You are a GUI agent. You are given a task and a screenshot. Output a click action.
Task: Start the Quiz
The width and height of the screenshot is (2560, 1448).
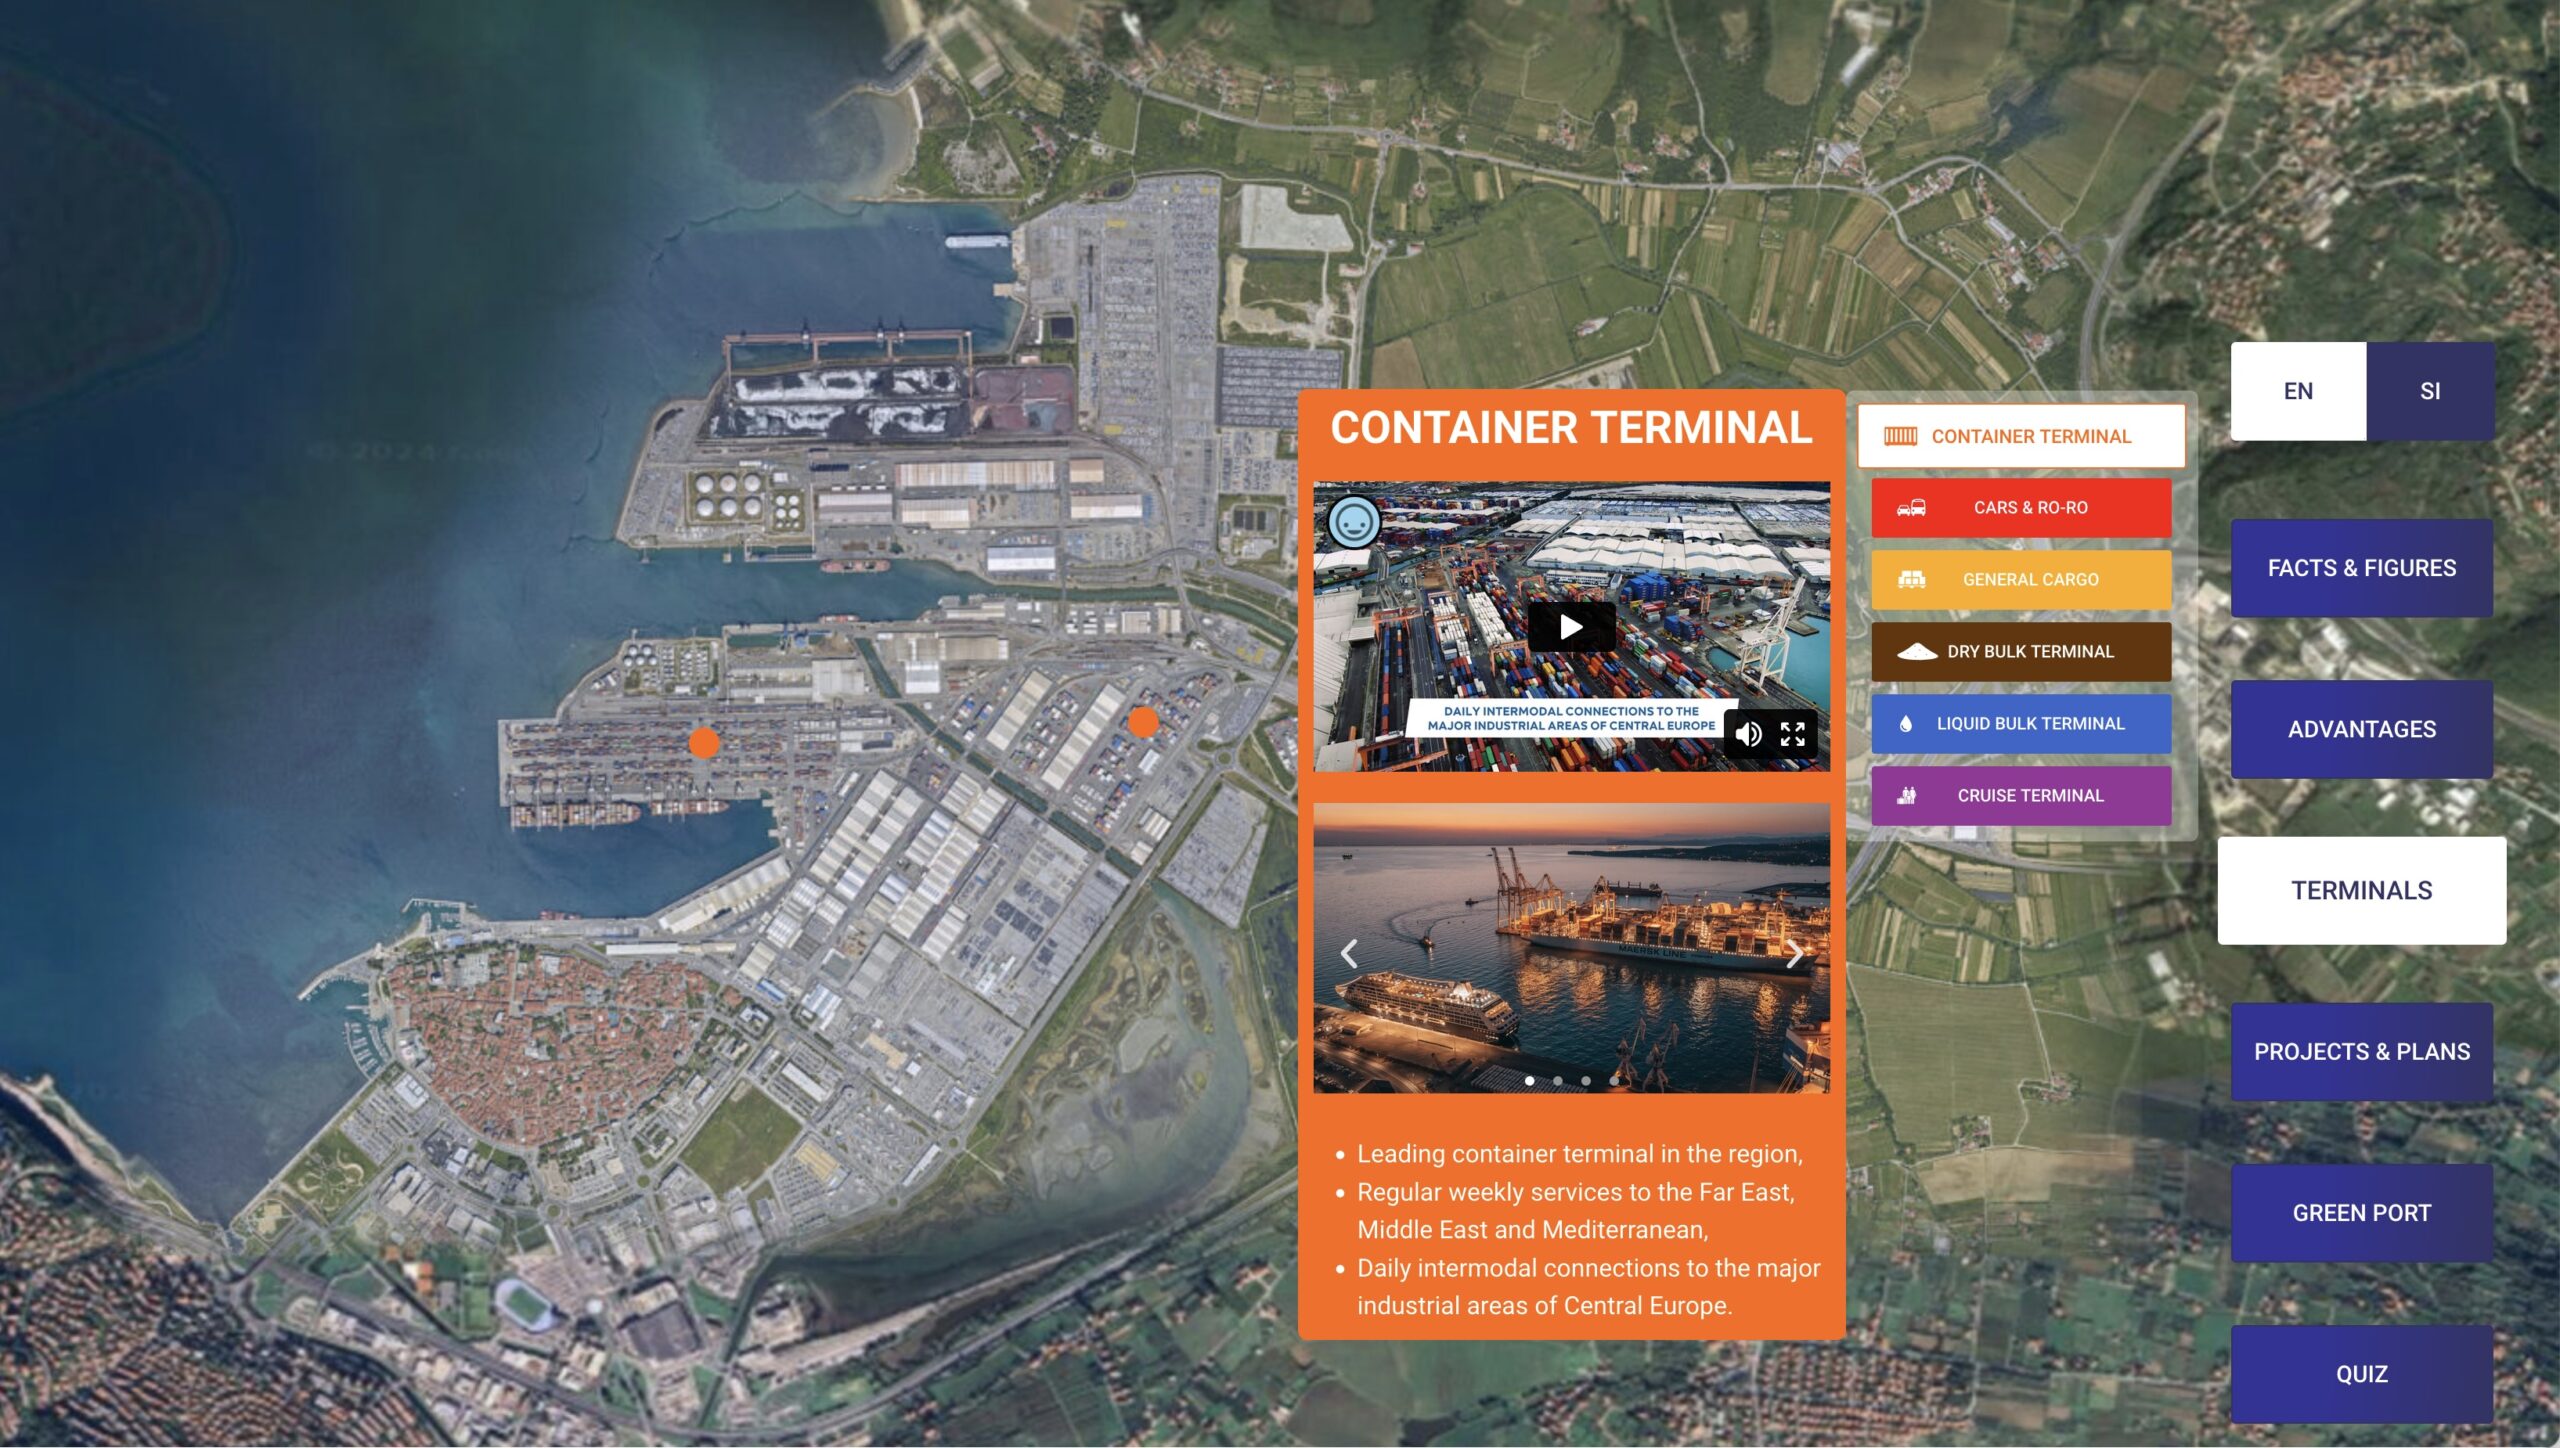click(2361, 1374)
